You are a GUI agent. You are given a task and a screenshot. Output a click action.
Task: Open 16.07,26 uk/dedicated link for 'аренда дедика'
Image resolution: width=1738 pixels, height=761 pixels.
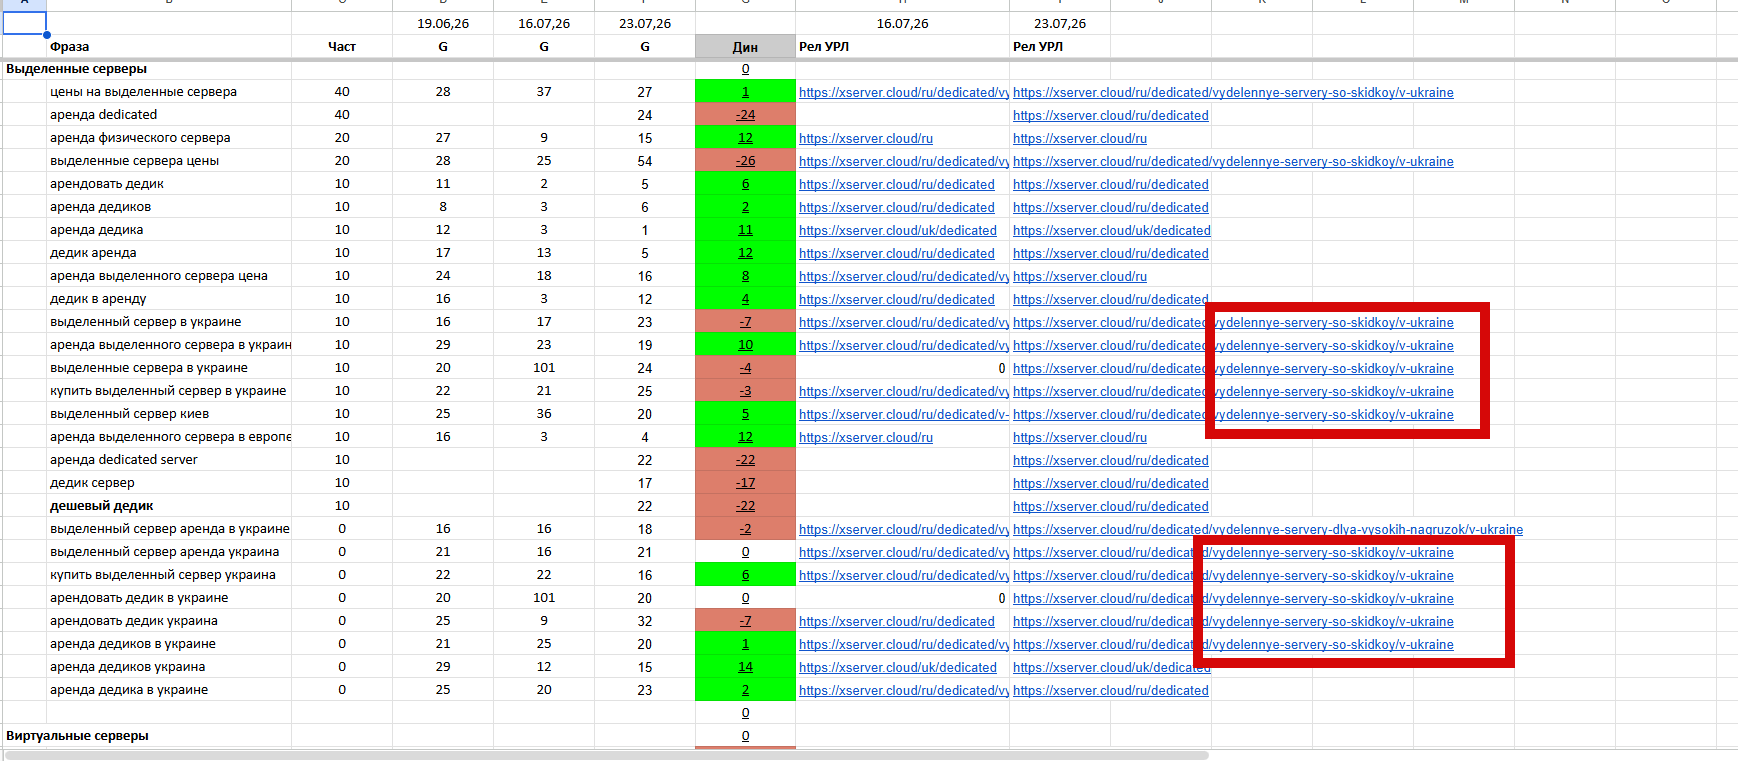[x=898, y=230]
